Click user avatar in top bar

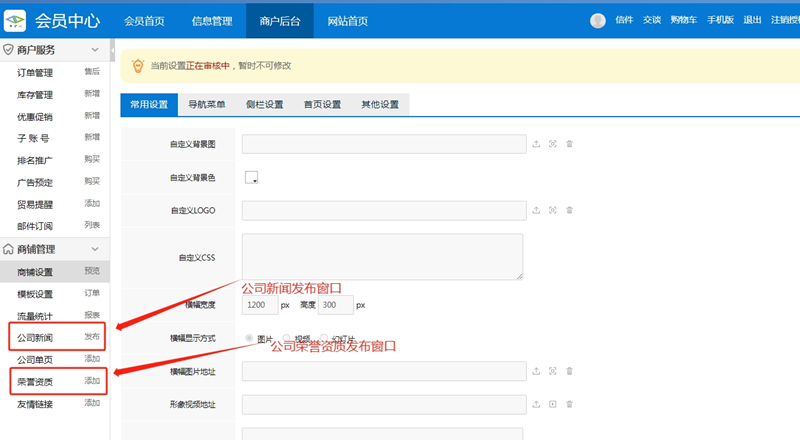pos(598,20)
